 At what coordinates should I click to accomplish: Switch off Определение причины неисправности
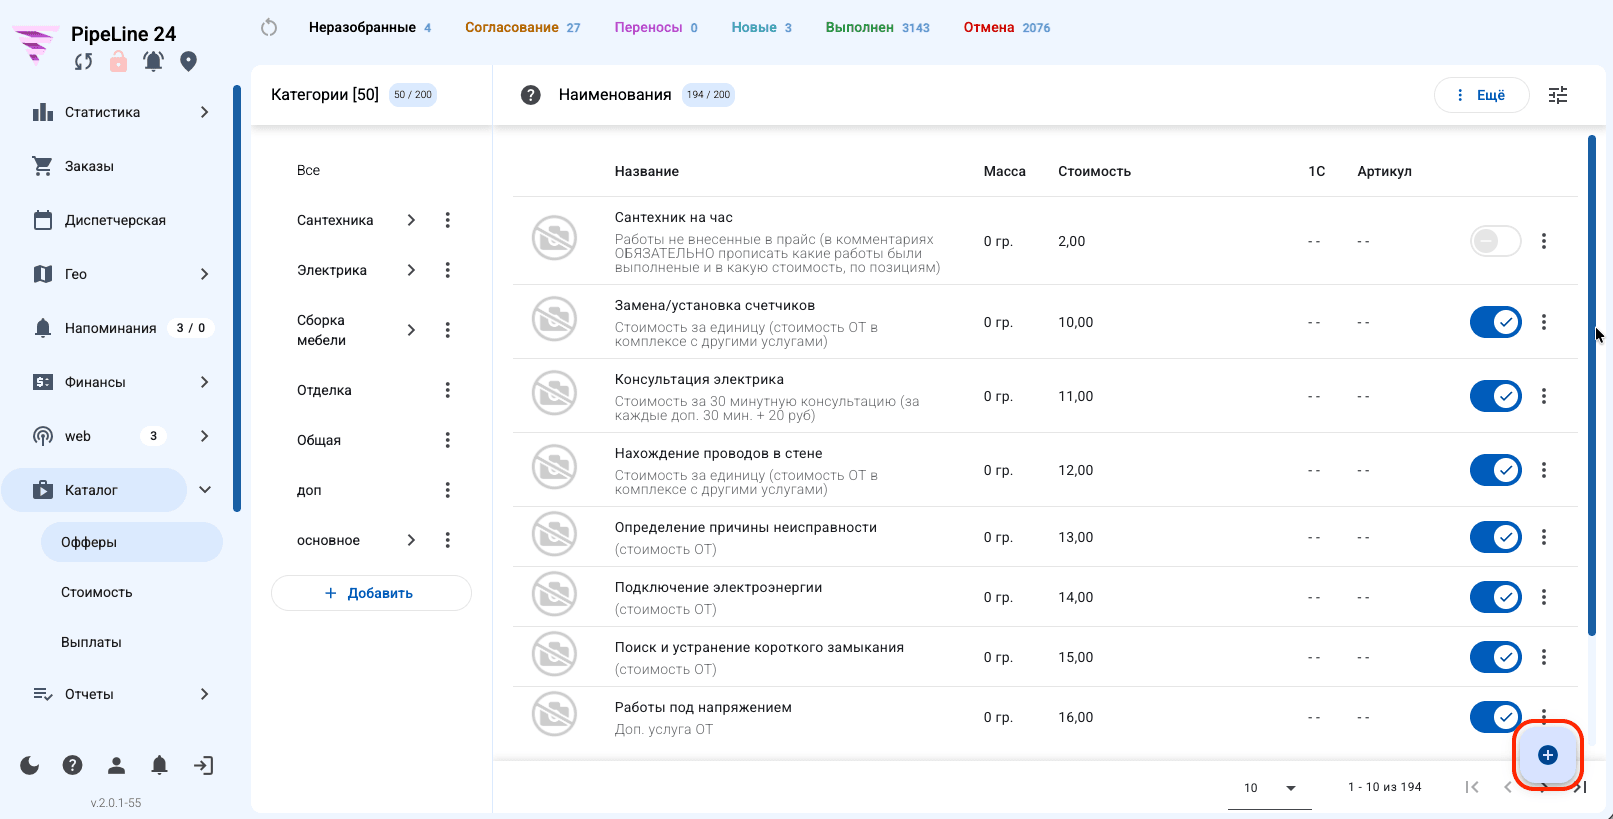(1496, 537)
